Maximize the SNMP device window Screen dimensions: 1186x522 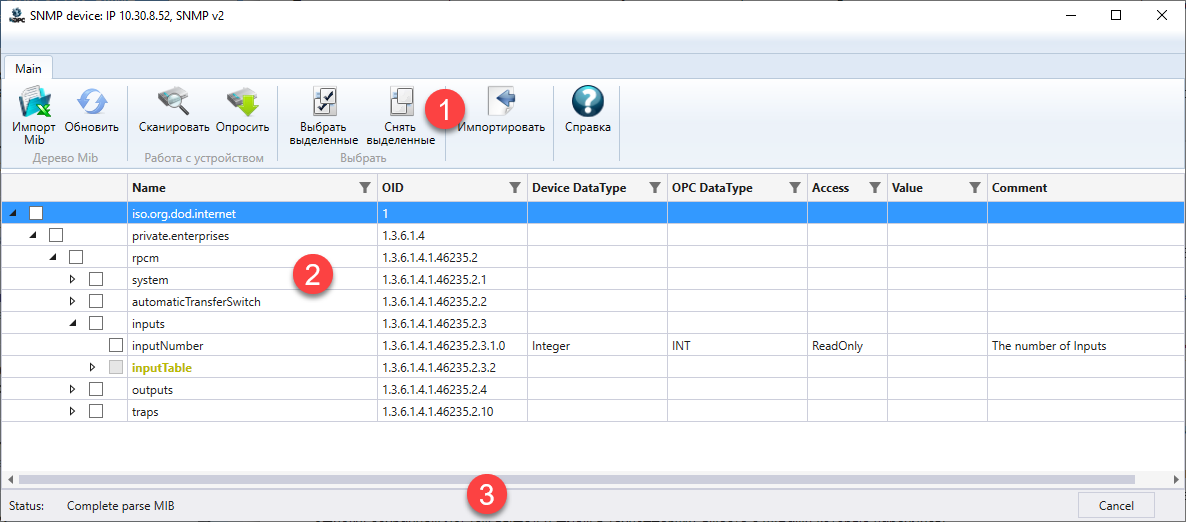click(1116, 15)
